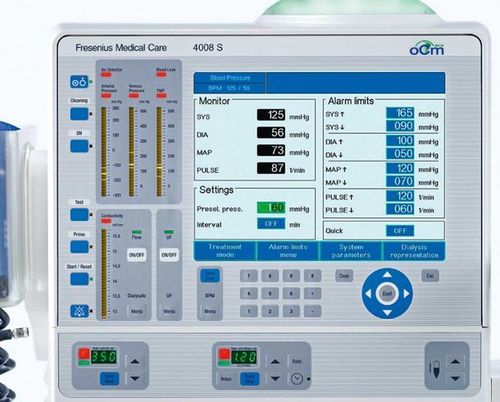The image size is (500, 402).
Task: Click the red Conductivity alarm indicator
Action: 106,221
